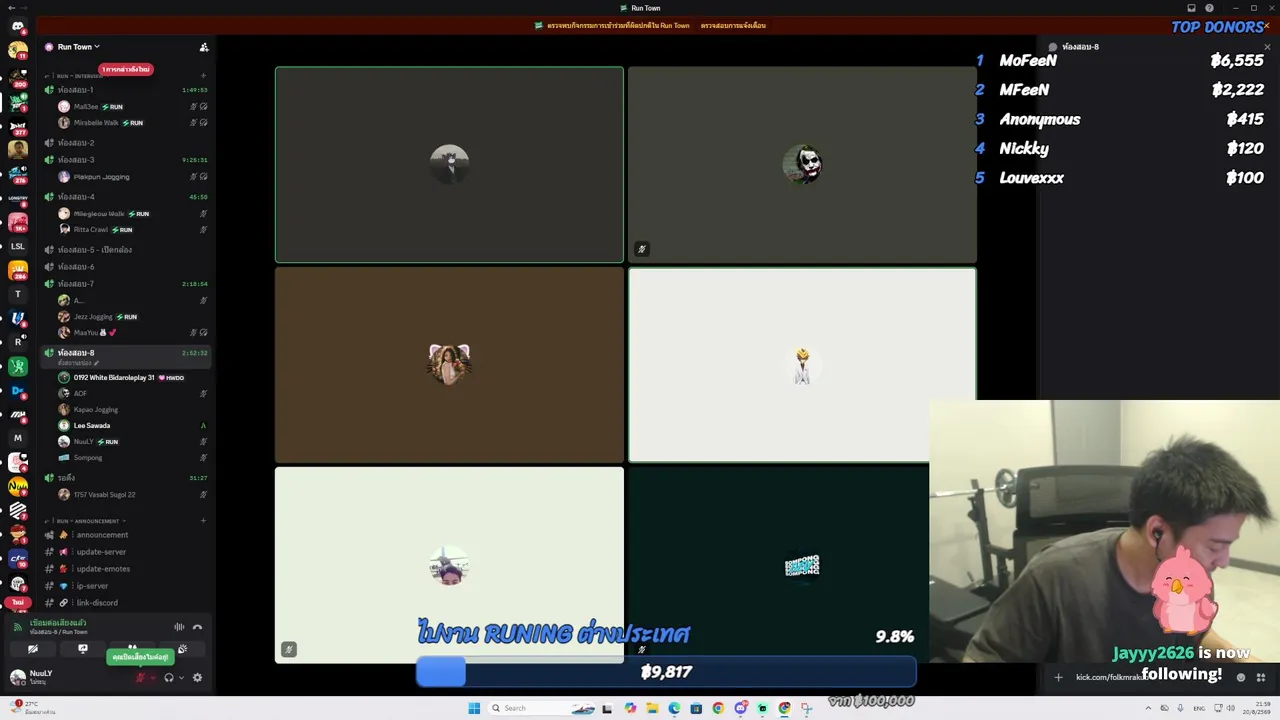Open the update-server channel
The width and height of the screenshot is (1280, 720).
(x=126, y=552)
